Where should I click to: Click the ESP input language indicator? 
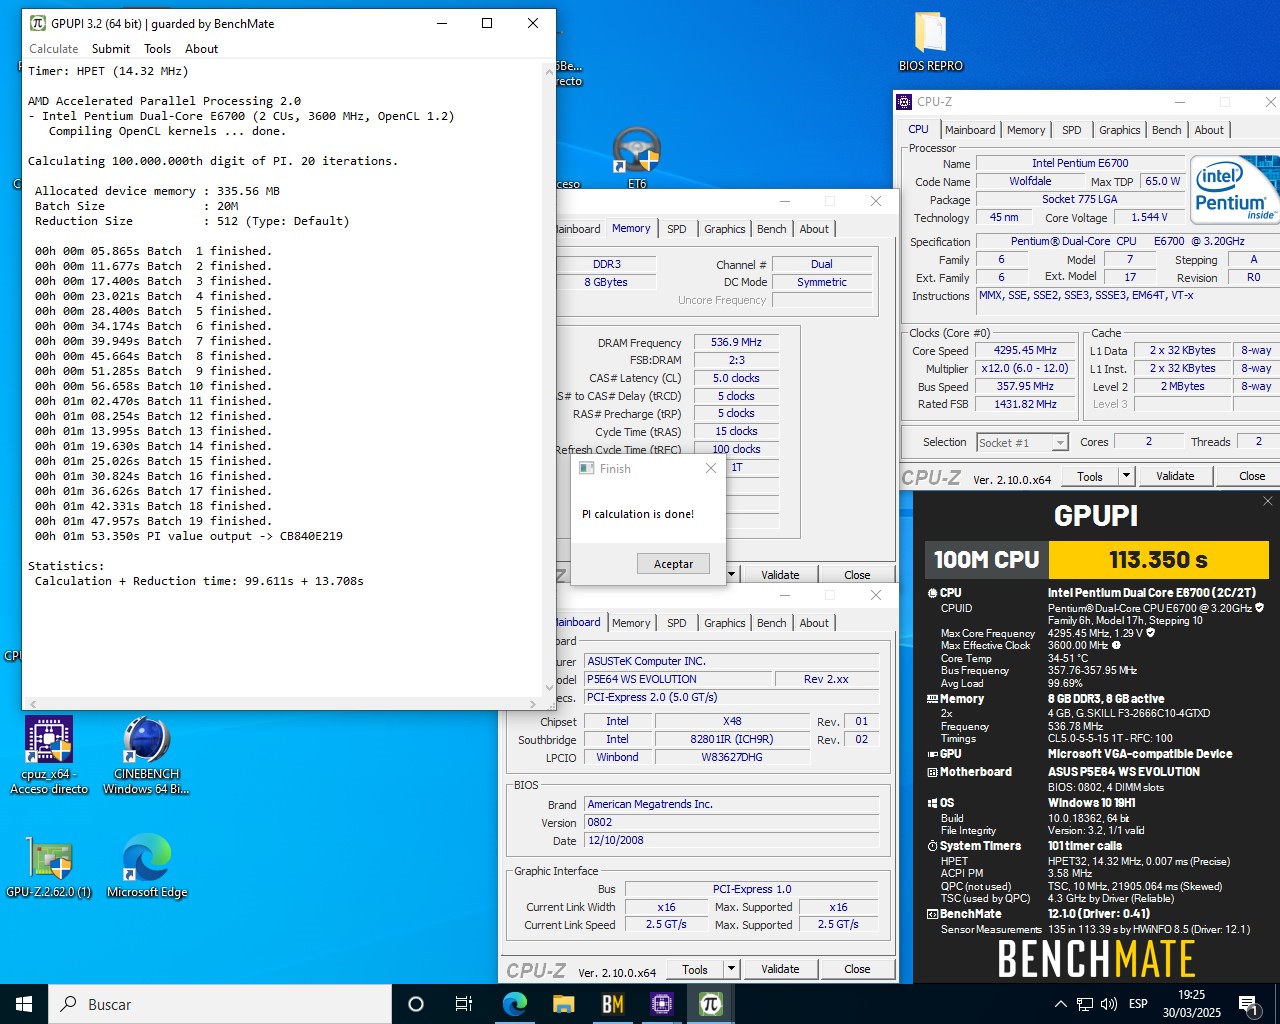coord(1138,1004)
